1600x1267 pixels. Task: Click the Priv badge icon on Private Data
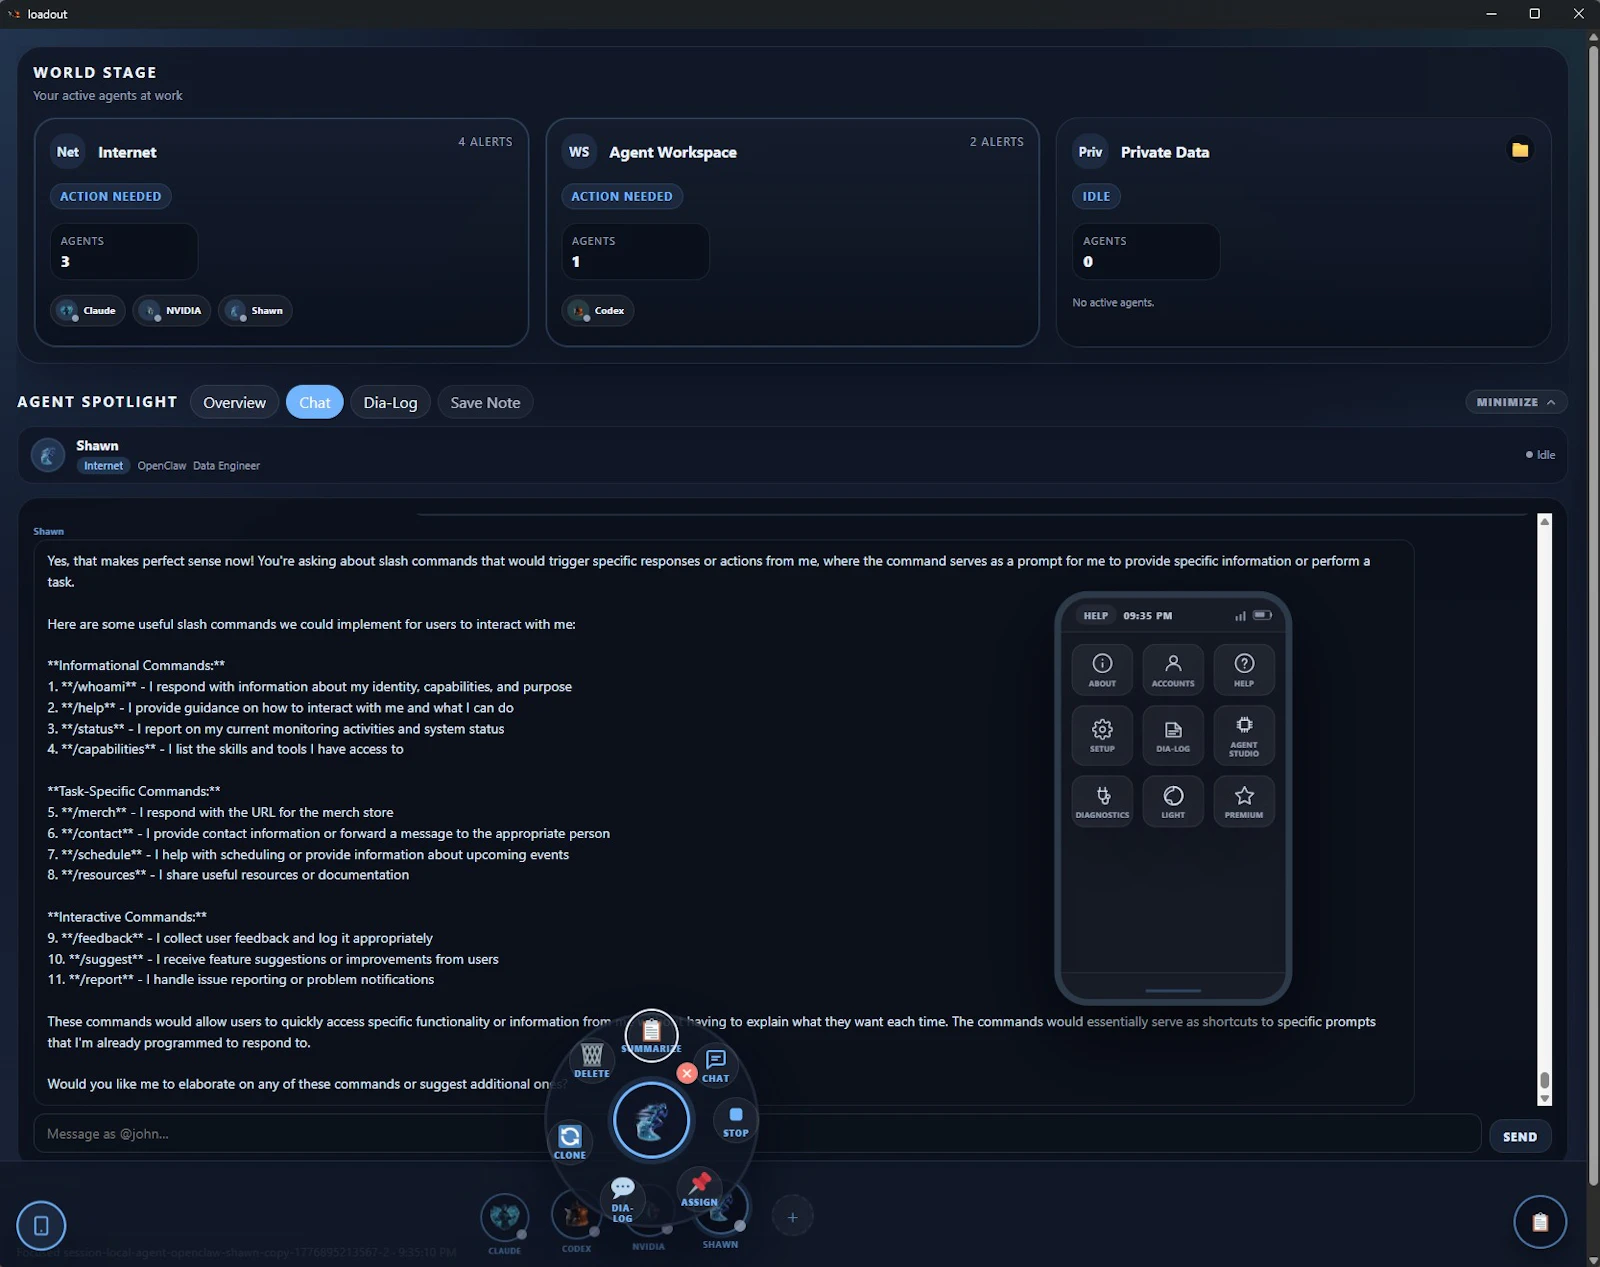[1090, 152]
